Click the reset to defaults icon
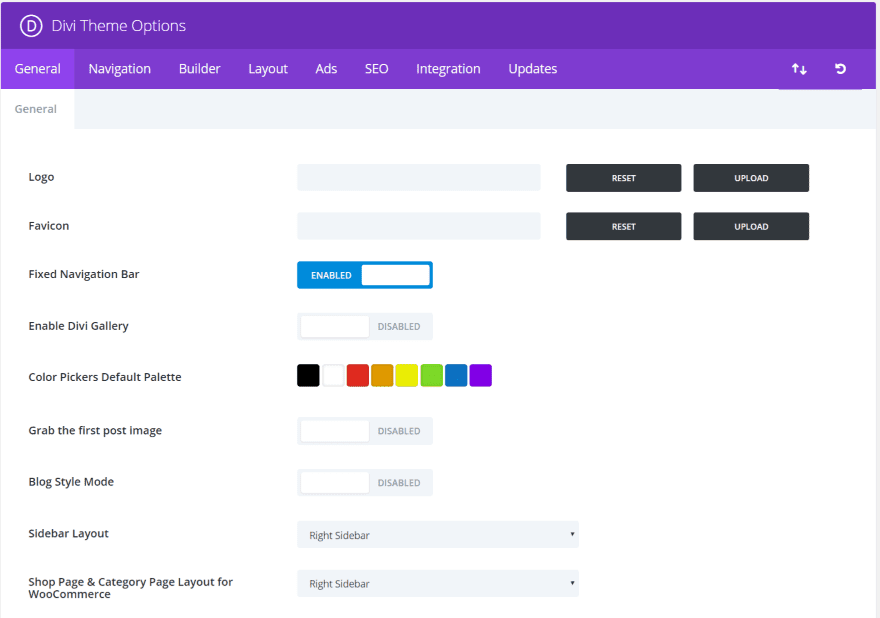 point(840,69)
